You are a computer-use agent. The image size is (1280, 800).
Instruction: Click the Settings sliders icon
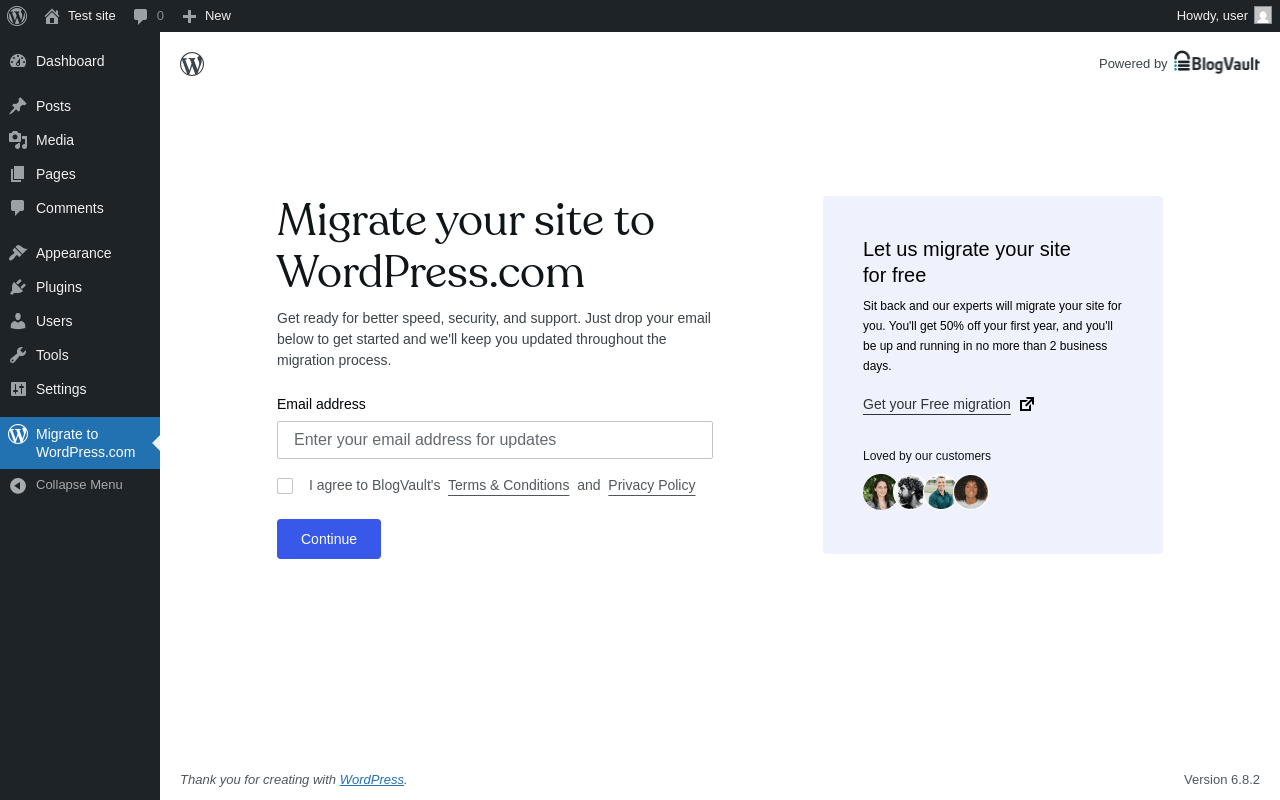(x=18, y=389)
